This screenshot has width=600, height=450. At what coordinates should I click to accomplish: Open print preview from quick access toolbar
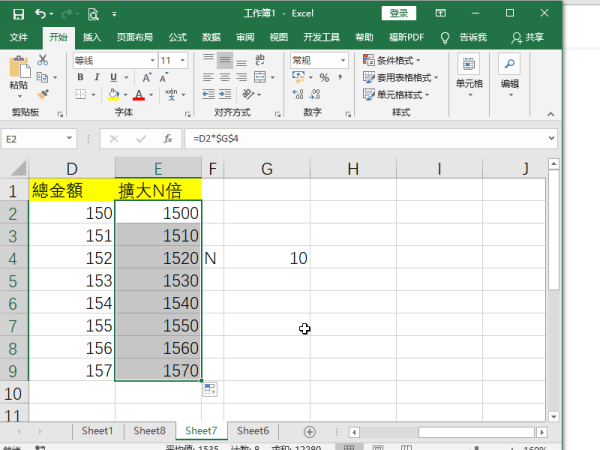93,15
